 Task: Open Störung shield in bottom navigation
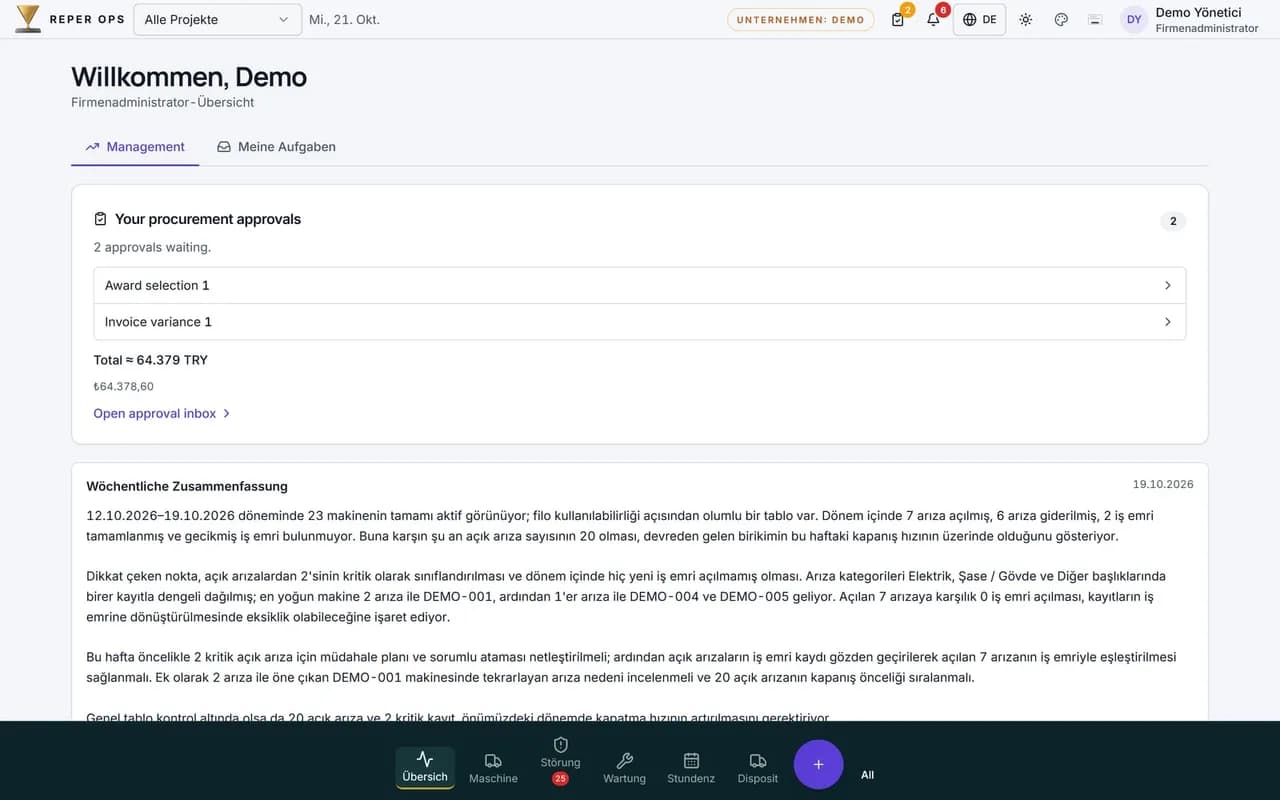tap(560, 761)
